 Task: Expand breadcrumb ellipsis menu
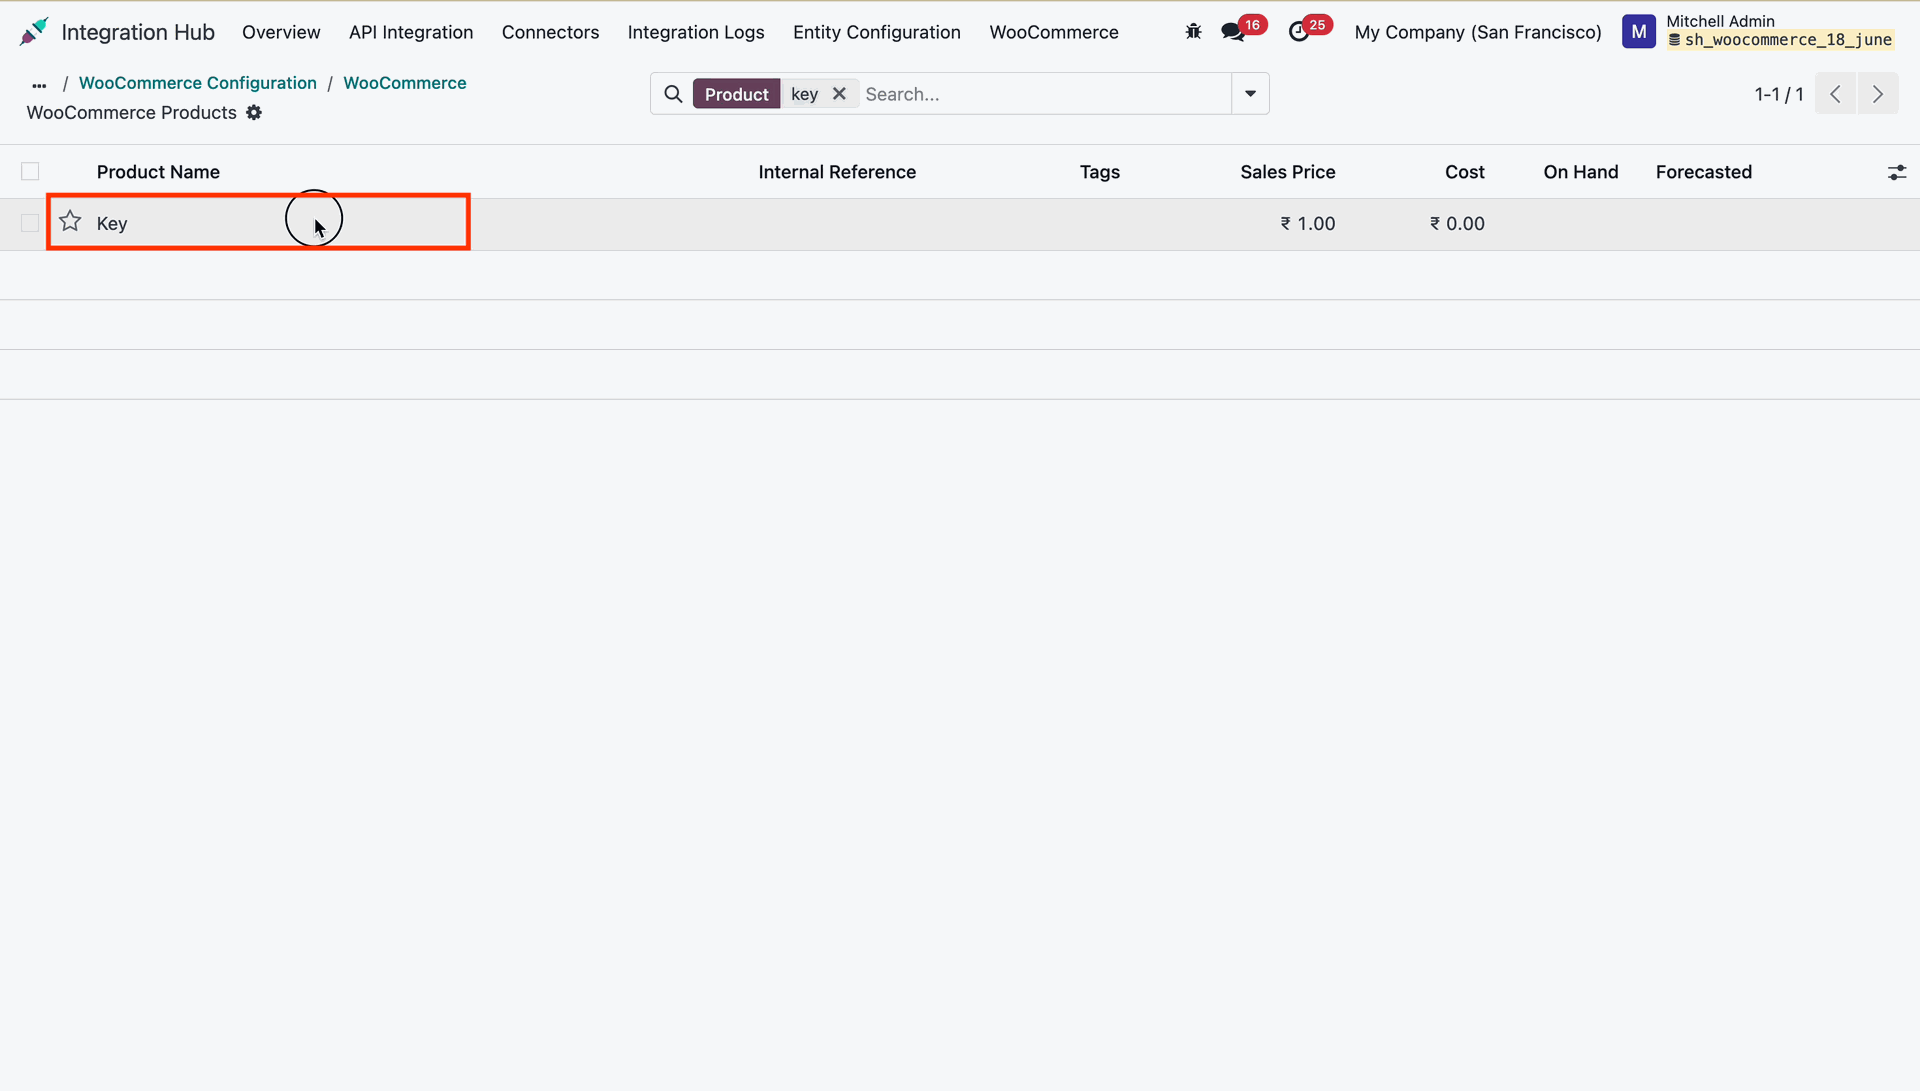coord(39,85)
